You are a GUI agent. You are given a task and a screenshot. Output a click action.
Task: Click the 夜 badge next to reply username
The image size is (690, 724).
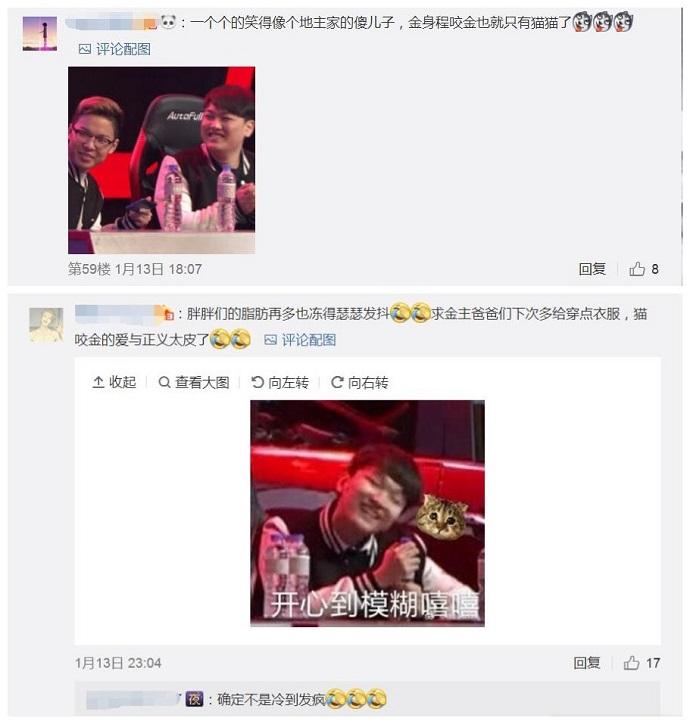pyautogui.click(x=194, y=699)
